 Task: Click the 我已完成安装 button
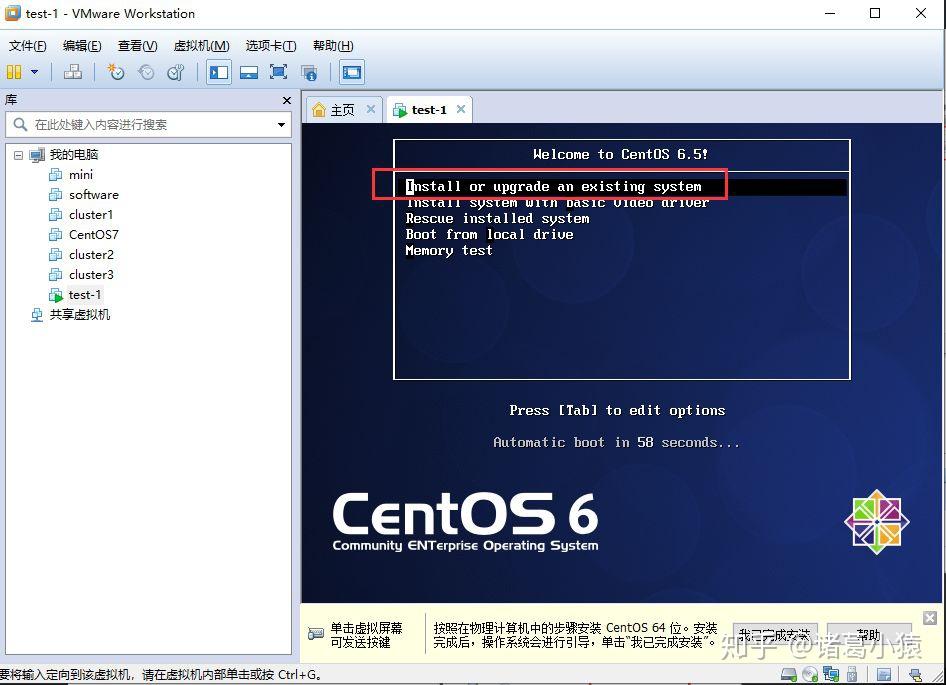(773, 633)
